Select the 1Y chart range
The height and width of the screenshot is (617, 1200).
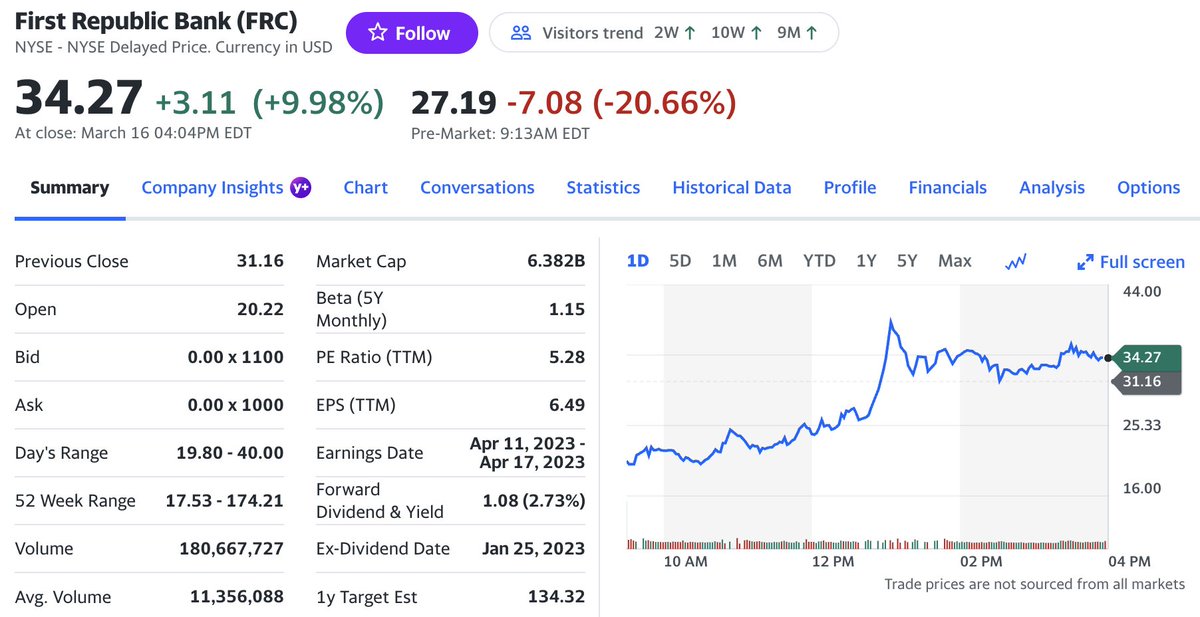point(866,261)
